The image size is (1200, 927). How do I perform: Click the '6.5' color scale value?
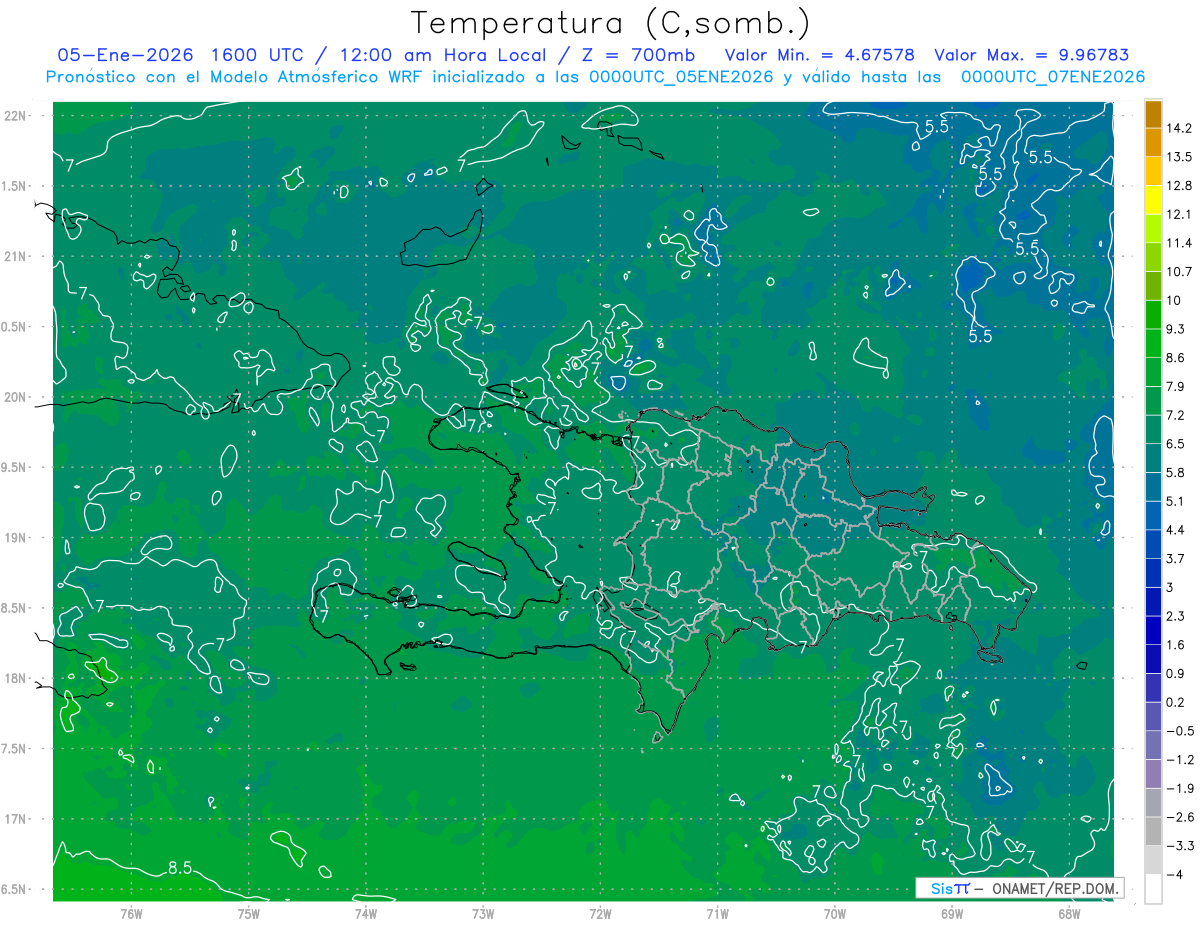tap(1178, 444)
